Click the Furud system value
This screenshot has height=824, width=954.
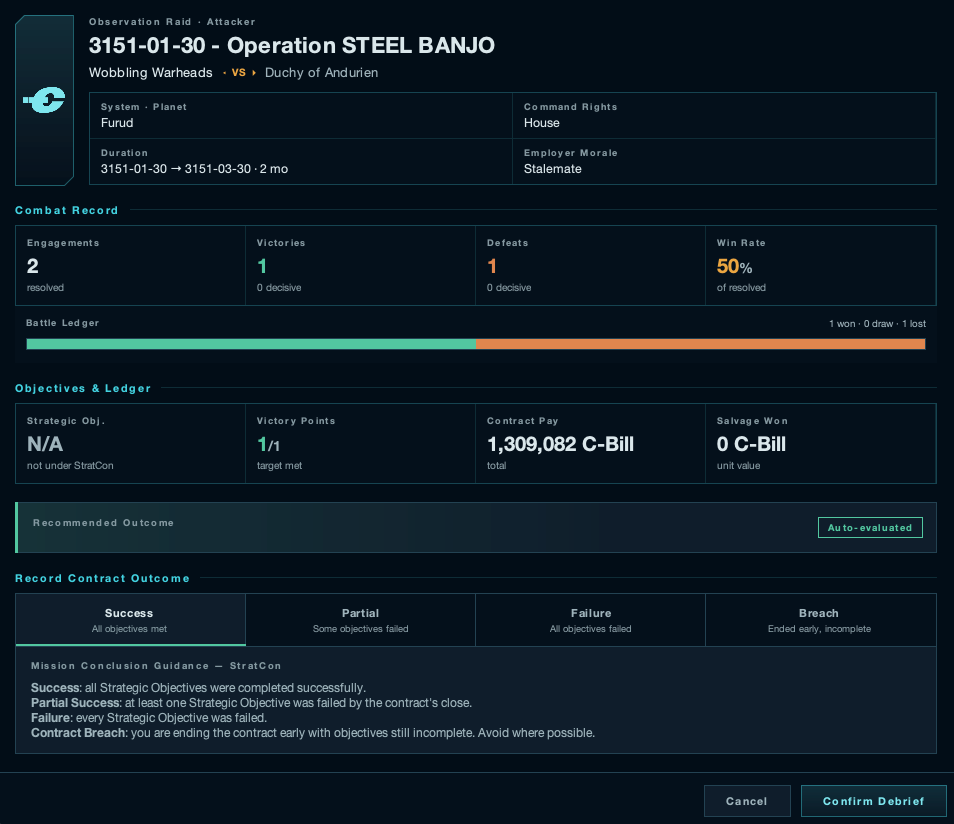(117, 123)
